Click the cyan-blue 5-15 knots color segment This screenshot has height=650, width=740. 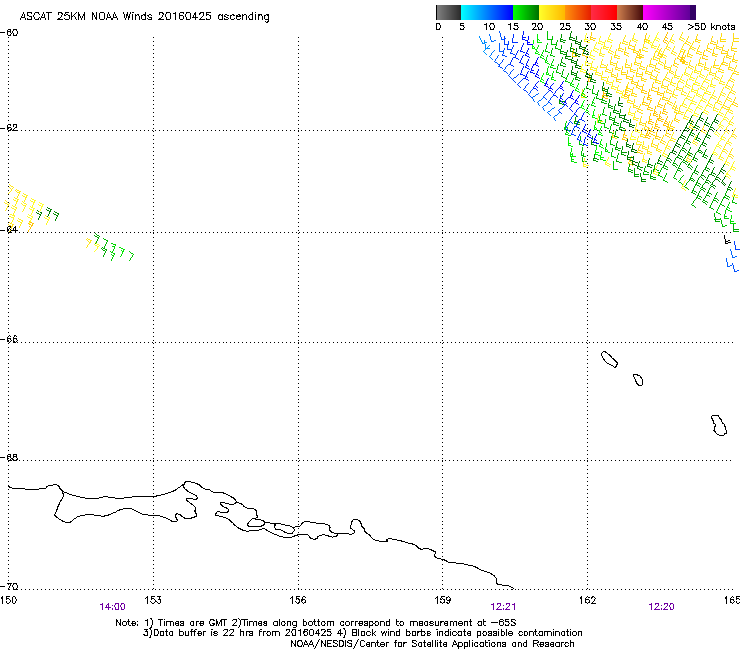point(487,12)
